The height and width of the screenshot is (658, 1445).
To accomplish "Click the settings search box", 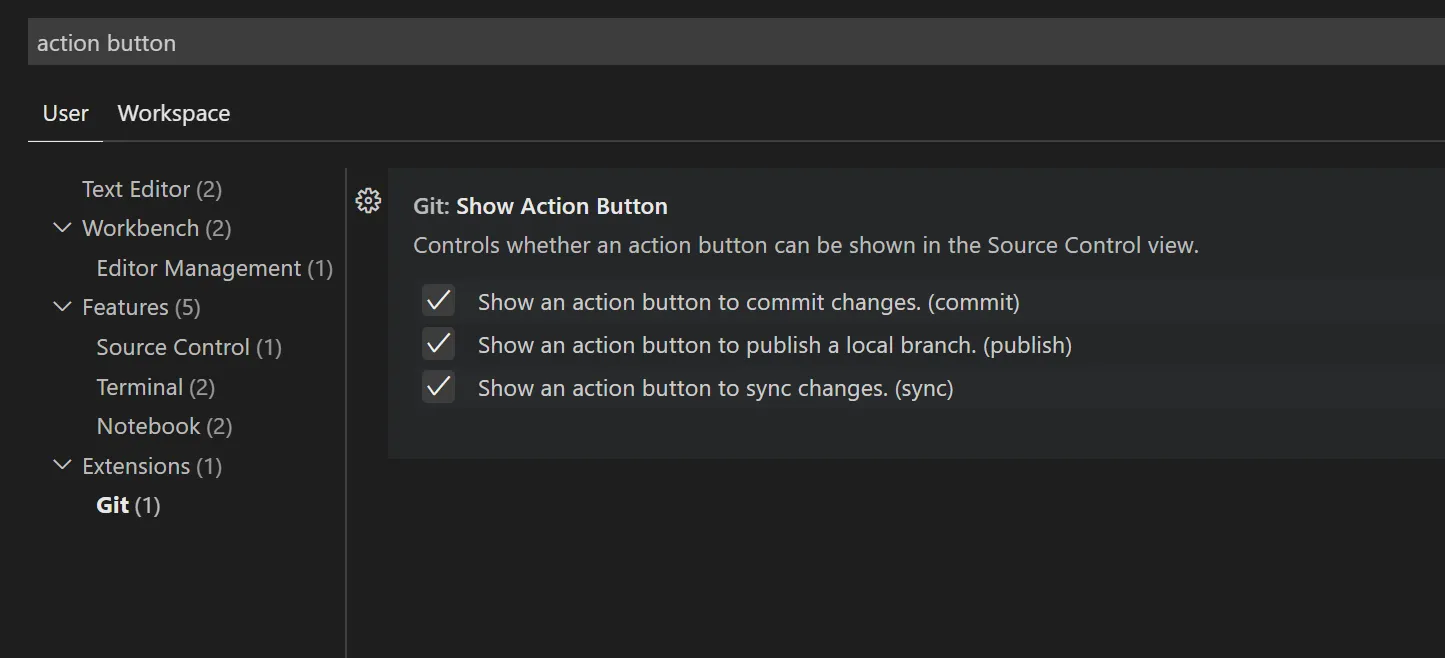I will [x=700, y=43].
